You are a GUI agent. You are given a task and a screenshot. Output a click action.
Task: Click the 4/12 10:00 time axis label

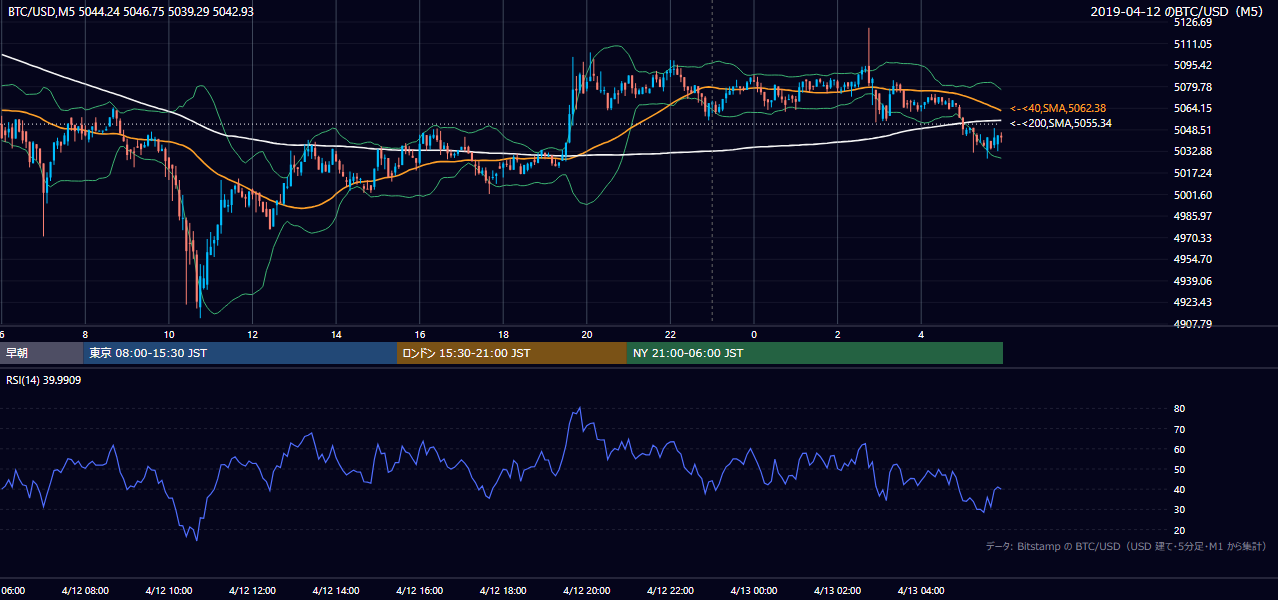(168, 591)
